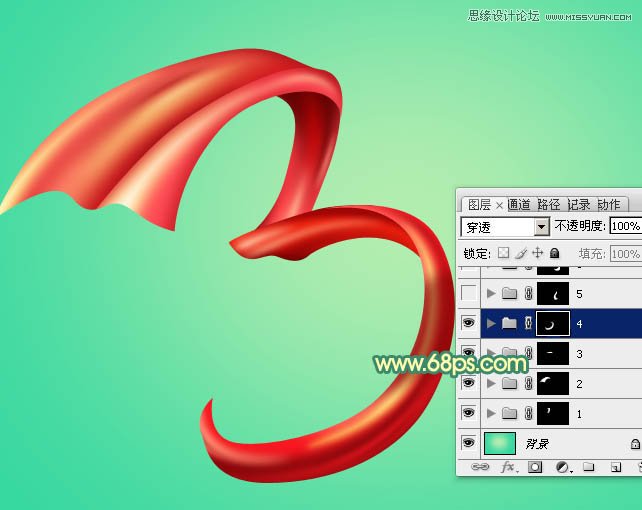The height and width of the screenshot is (510, 642).
Task: Lock layer position
Action: point(537,254)
